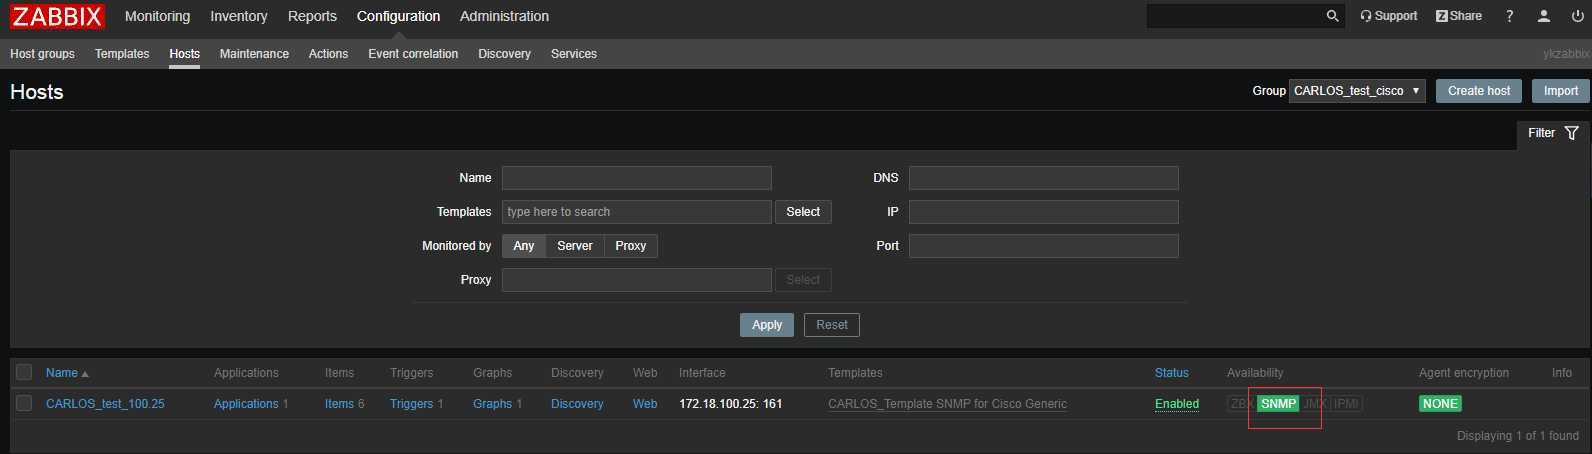The image size is (1592, 454).
Task: Click the search magnifier icon
Action: point(1332,16)
